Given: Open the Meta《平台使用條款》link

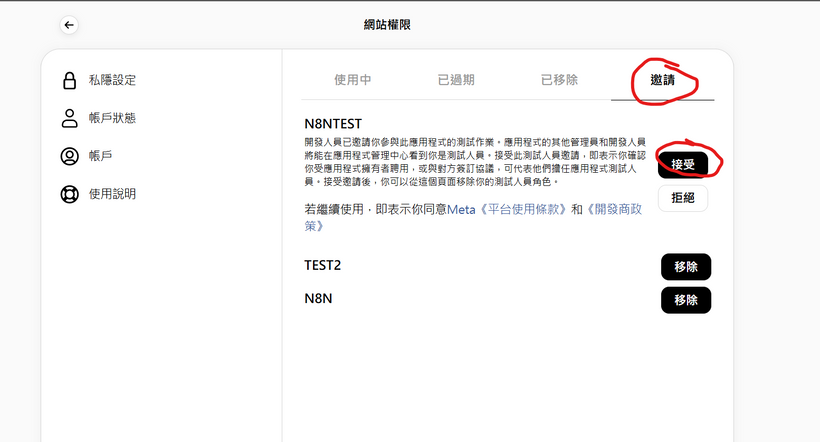Looking at the screenshot, I should tap(507, 209).
